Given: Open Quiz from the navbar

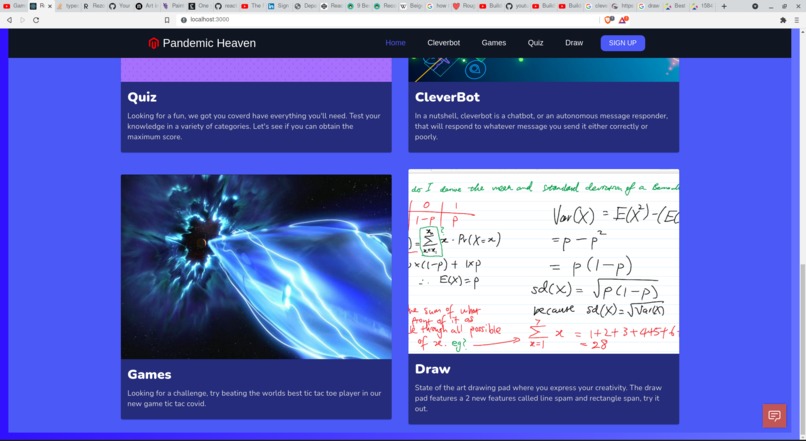Looking at the screenshot, I should 535,43.
